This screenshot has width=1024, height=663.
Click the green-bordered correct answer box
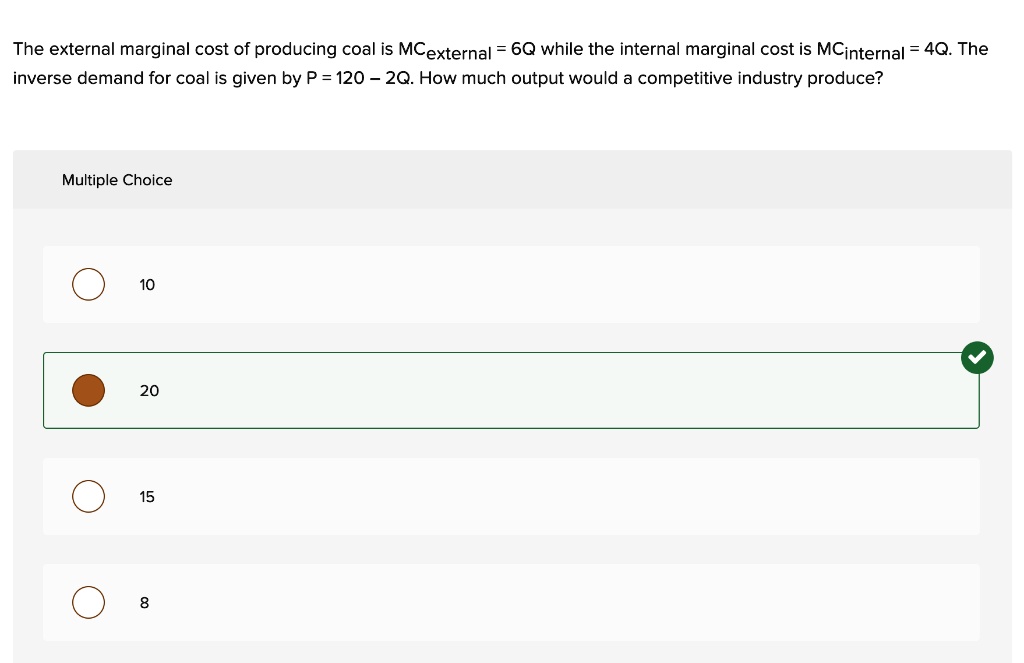coord(512,390)
